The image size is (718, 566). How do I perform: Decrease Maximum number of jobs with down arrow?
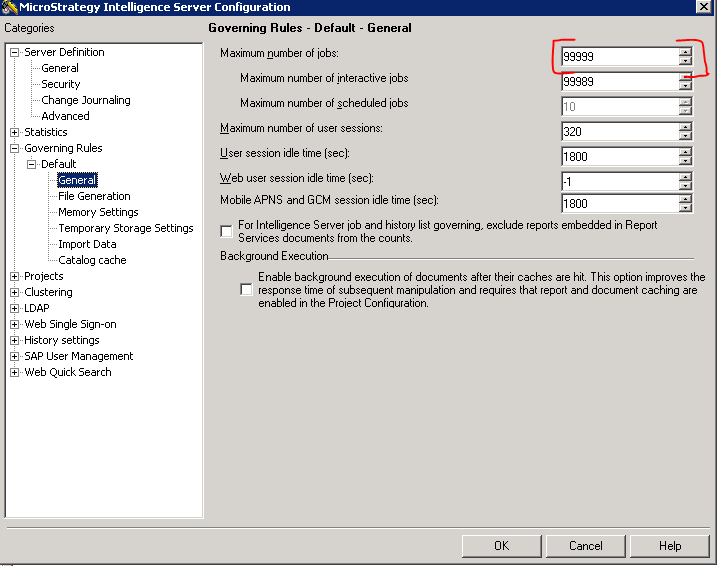(x=685, y=61)
